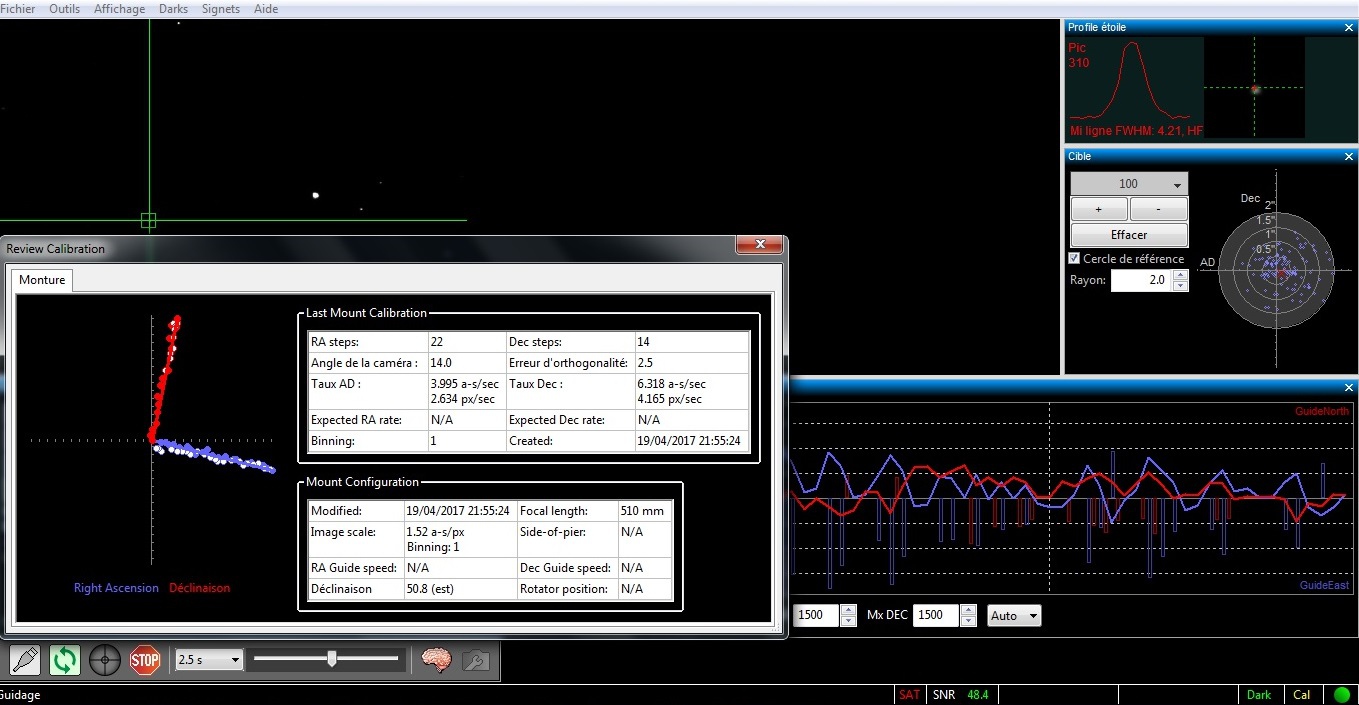
Task: Close the Cible panel
Action: tap(1348, 156)
